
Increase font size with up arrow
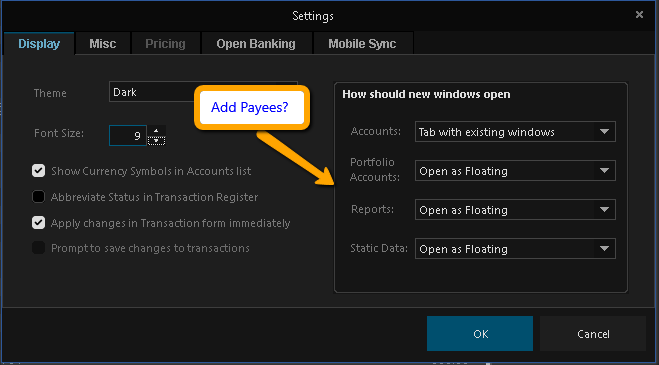156,130
